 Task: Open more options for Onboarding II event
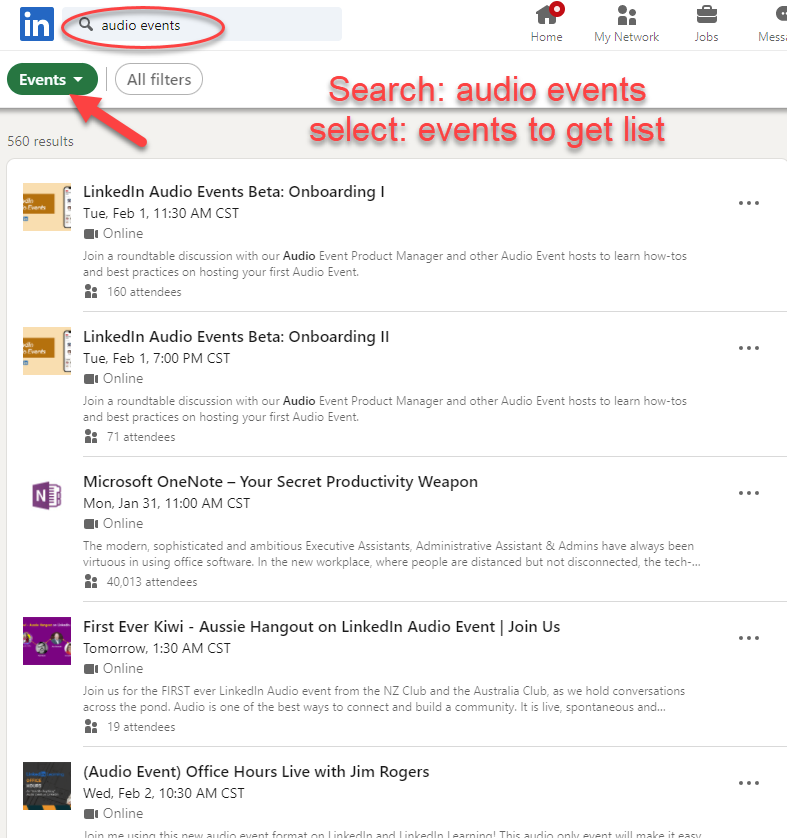click(x=749, y=348)
